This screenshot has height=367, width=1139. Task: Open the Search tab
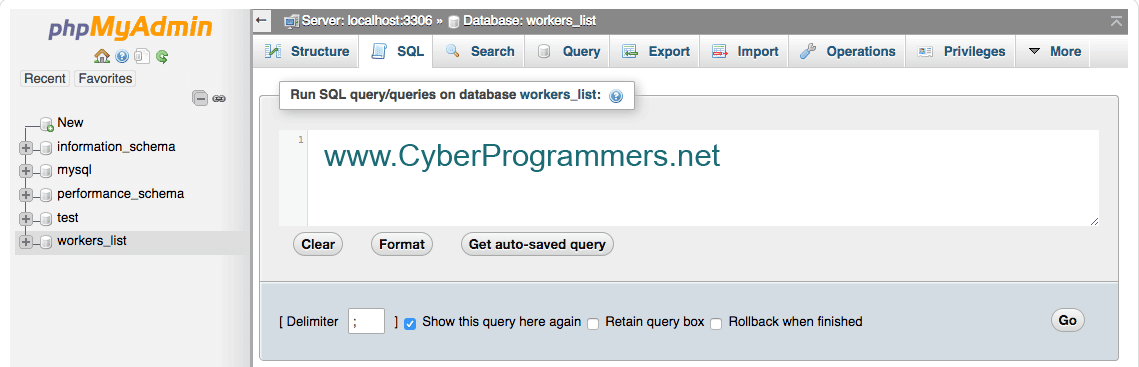(x=479, y=52)
